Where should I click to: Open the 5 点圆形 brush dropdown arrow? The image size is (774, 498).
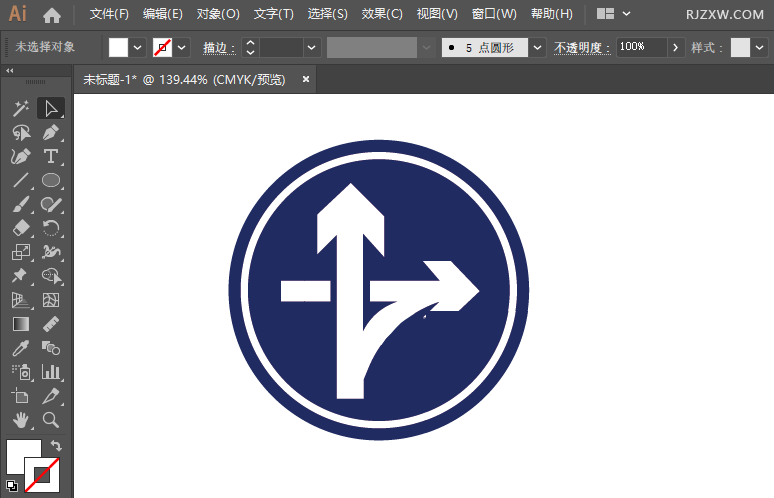click(x=537, y=48)
